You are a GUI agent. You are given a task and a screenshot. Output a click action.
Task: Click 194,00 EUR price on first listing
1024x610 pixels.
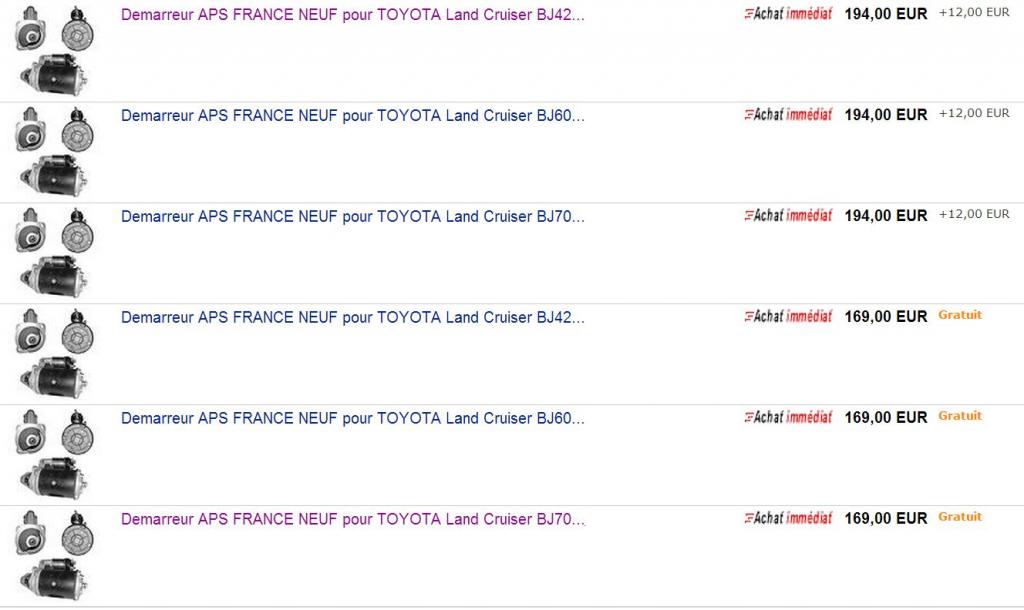click(x=886, y=14)
